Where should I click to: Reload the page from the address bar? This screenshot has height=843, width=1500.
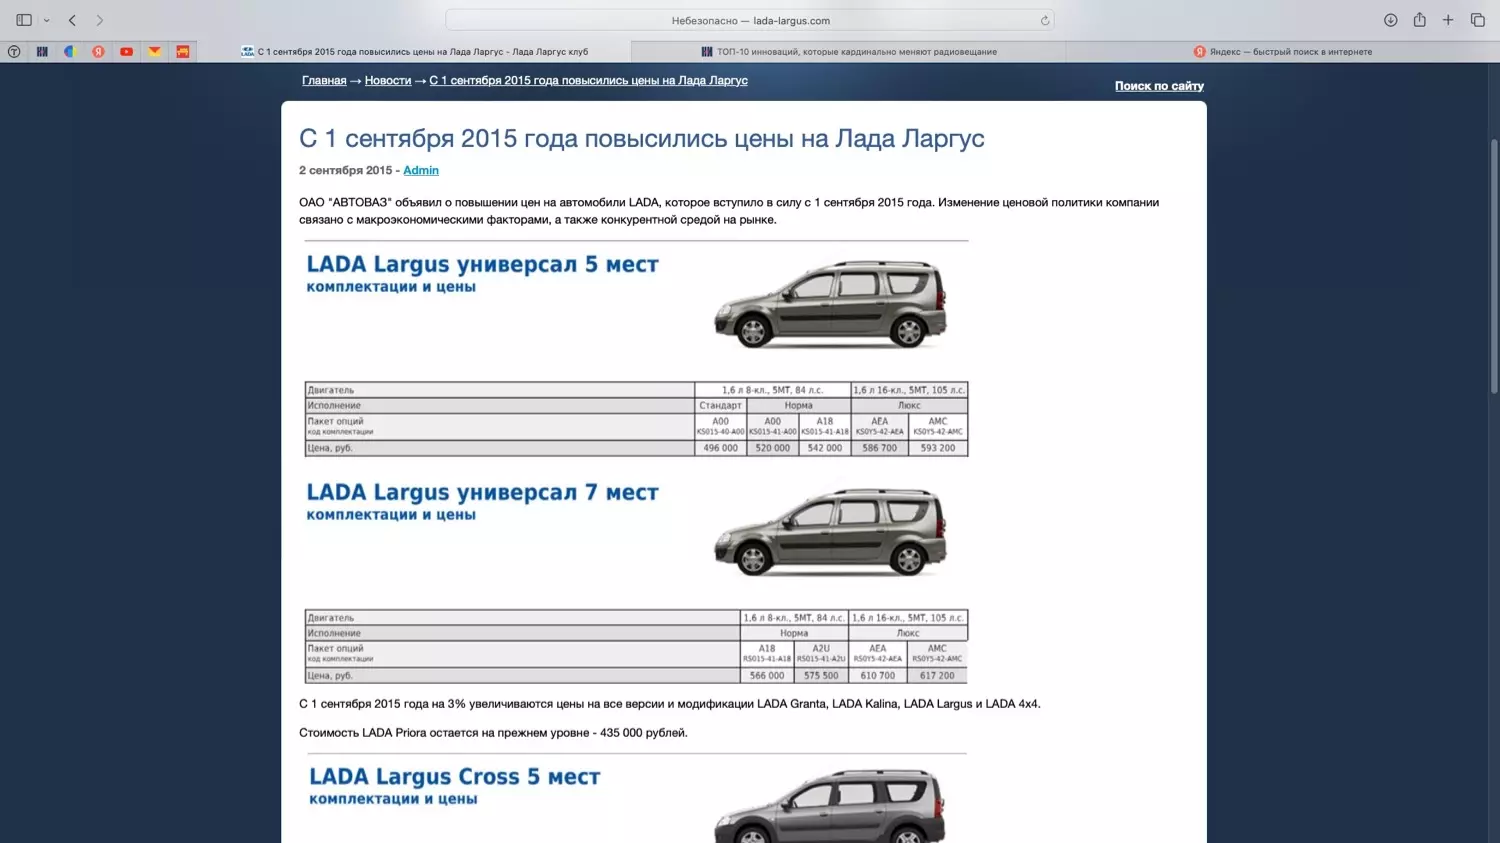pos(1044,20)
